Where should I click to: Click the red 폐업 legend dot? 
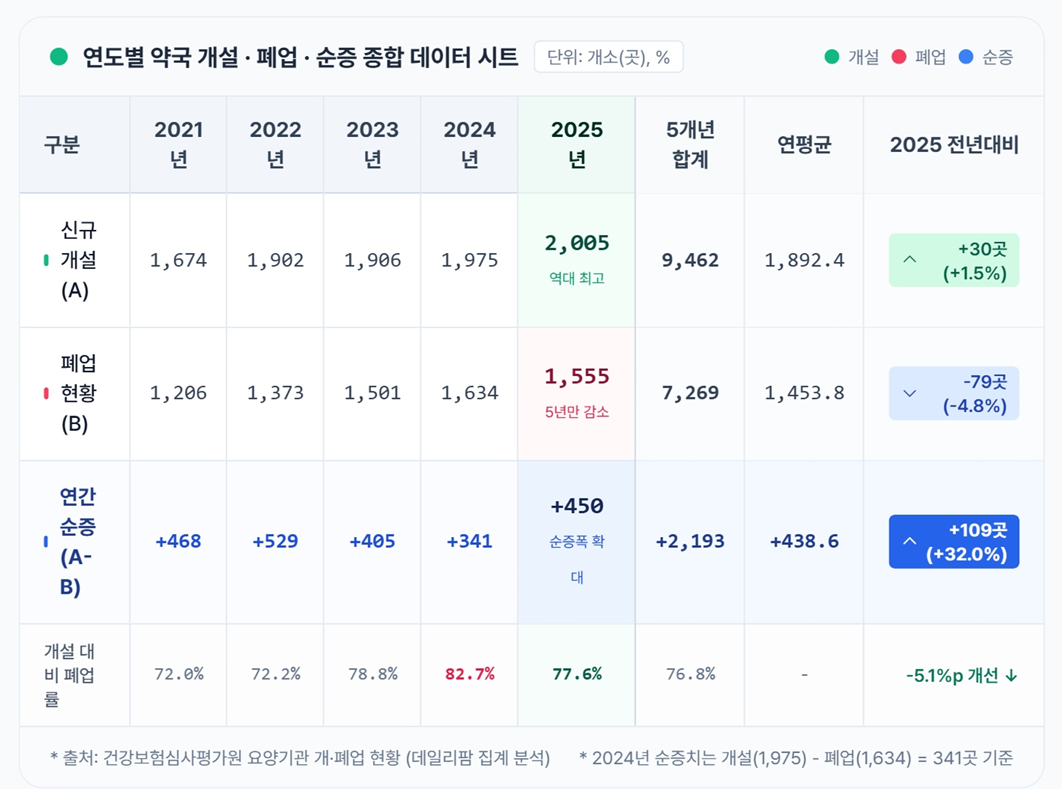click(x=899, y=57)
